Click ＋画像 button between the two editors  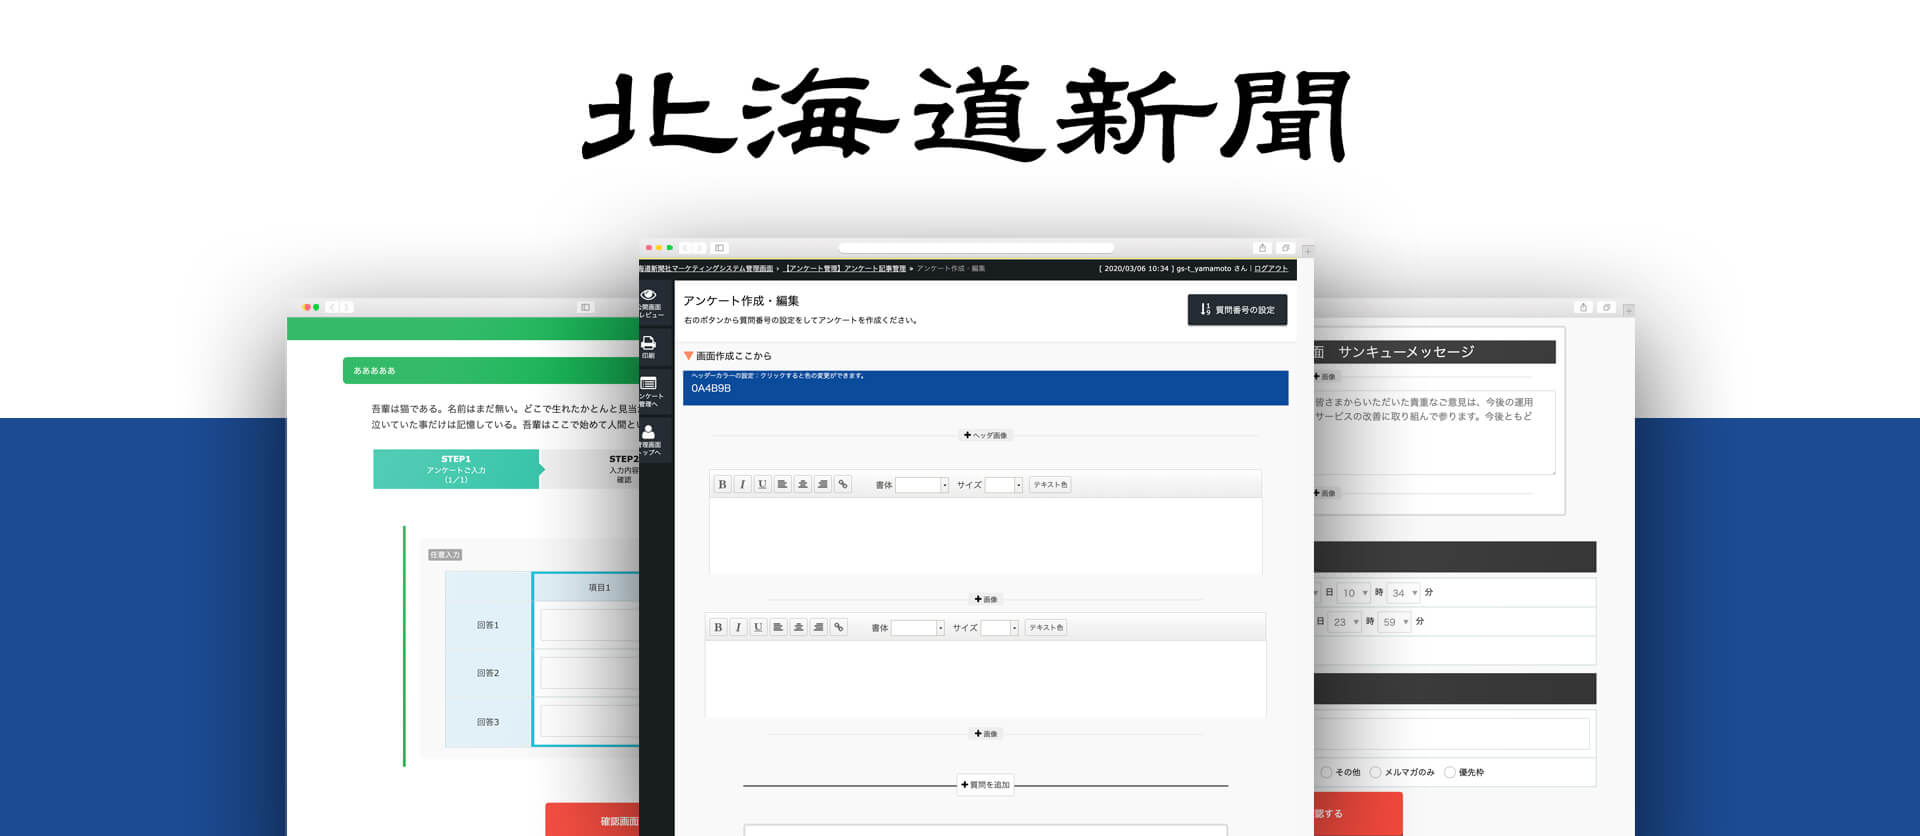pos(986,600)
